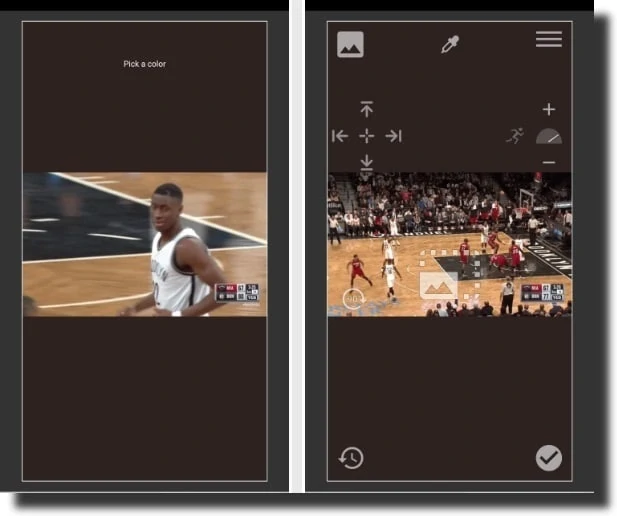Center the image with crosshair icon
This screenshot has width=617, height=516.
[x=366, y=136]
